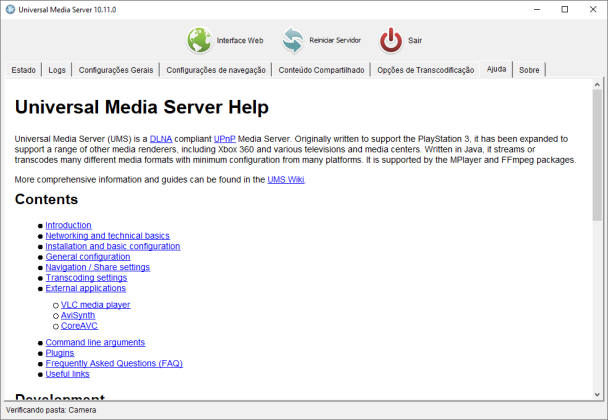Click the Reiniciar Servidor arrows icon
This screenshot has width=608, height=420.
point(292,41)
